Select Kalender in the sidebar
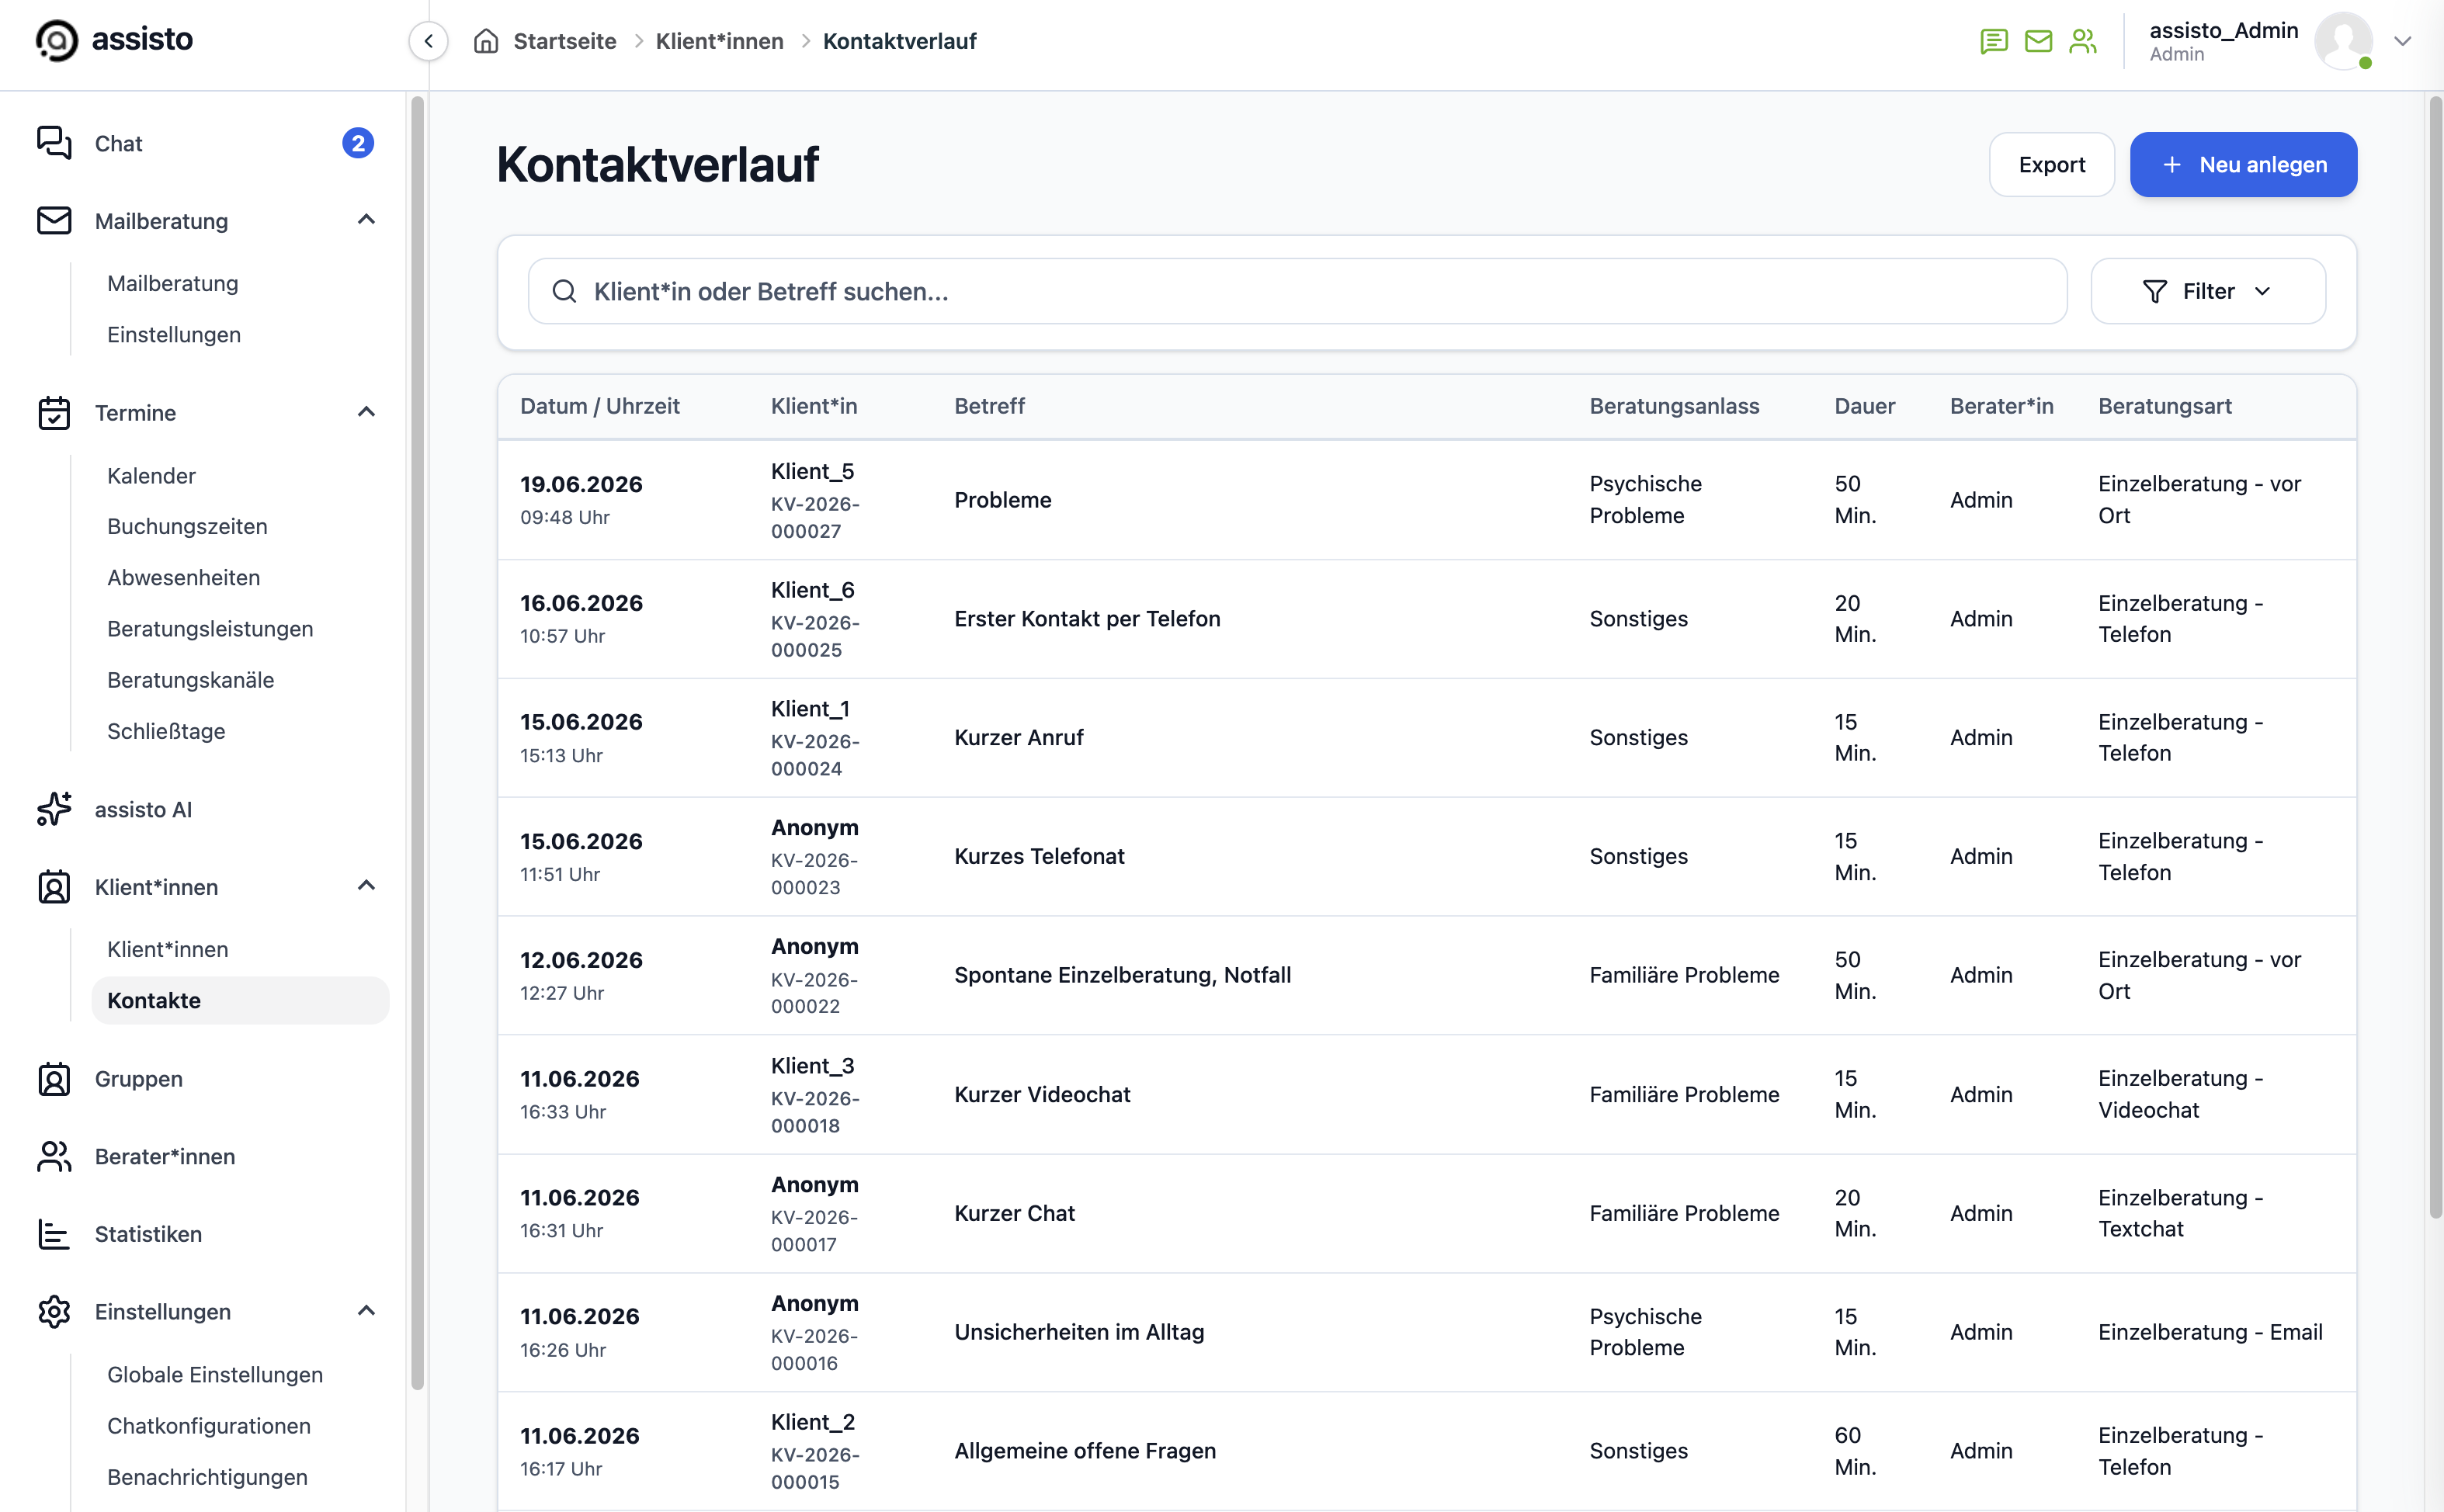Image resolution: width=2444 pixels, height=1512 pixels. 151,476
